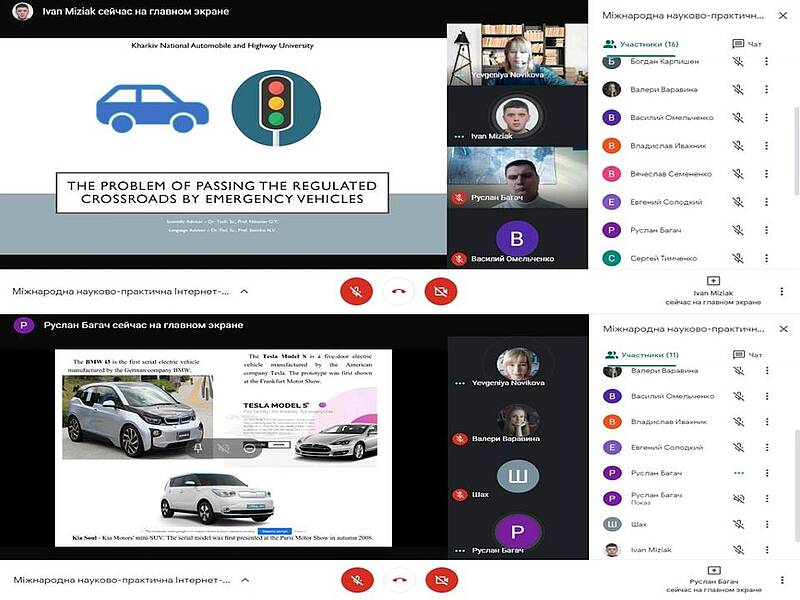Viewport: 800px width, 600px height.
Task: Expand meeting details chevron in the lower bar
Action: pos(245,580)
